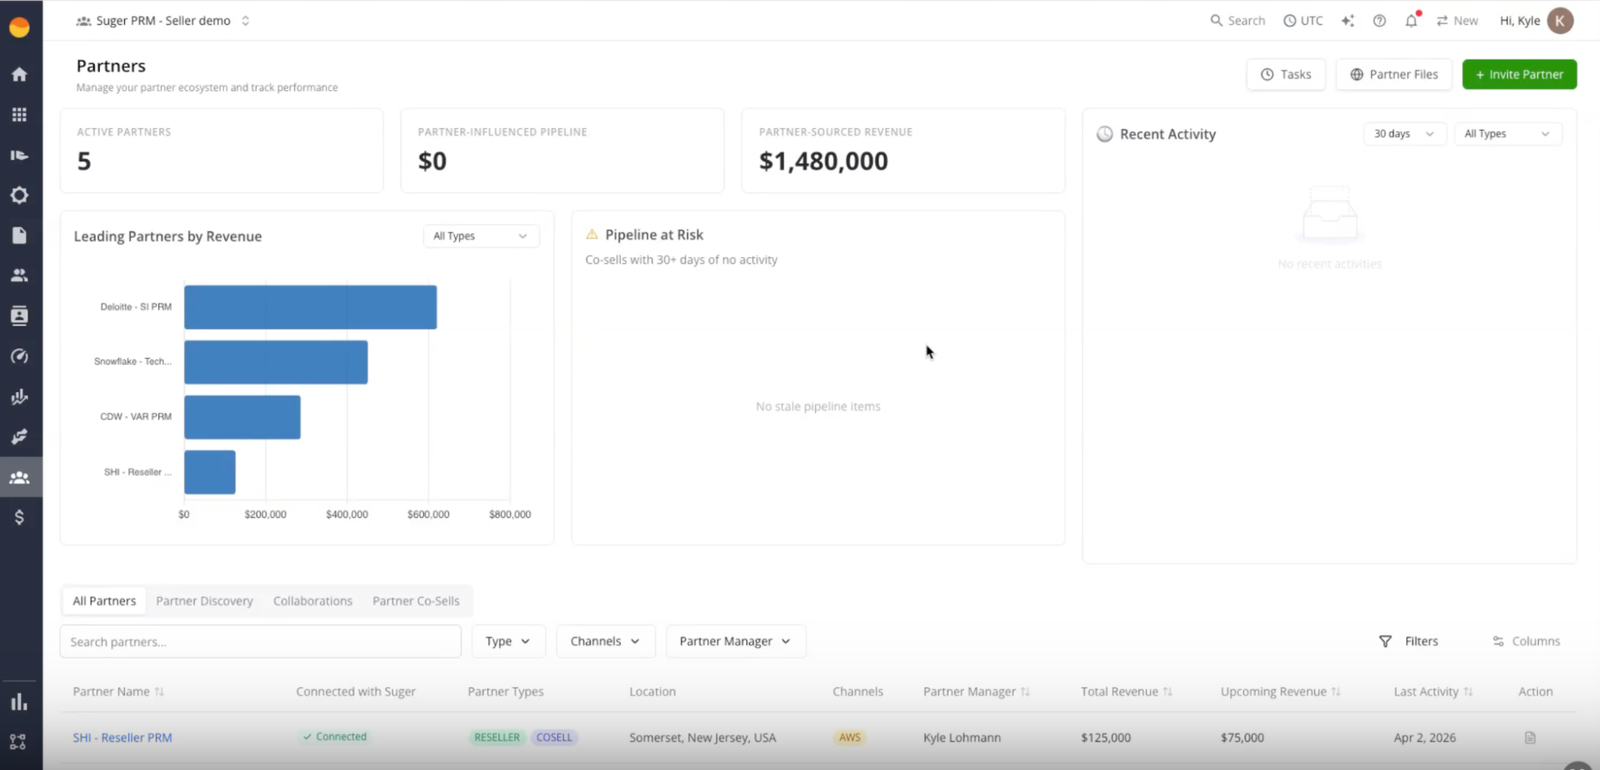Open the handshake icon in sidebar
Image resolution: width=1600 pixels, height=770 pixels.
click(19, 437)
